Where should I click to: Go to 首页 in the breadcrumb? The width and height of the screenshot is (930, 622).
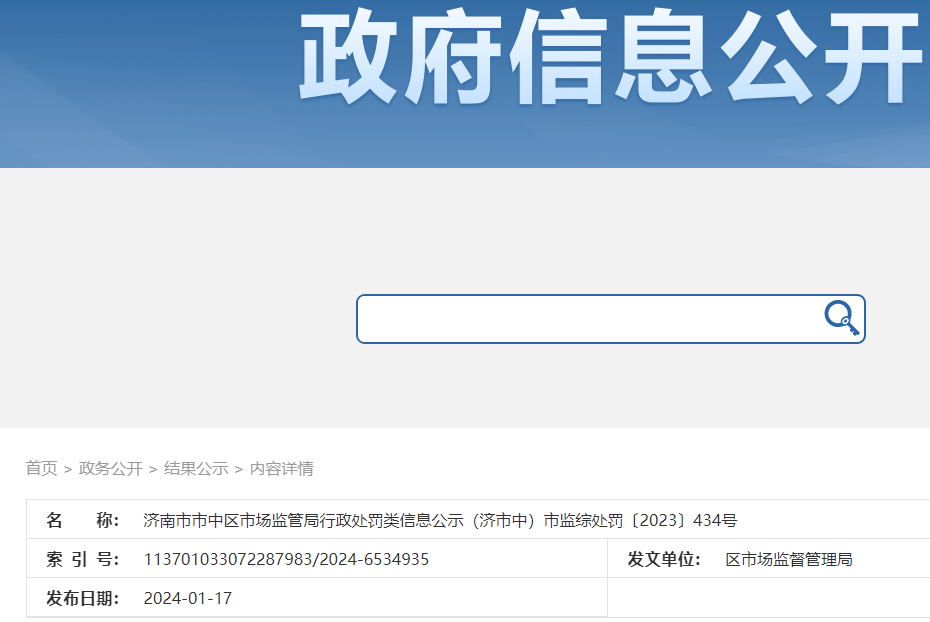[x=42, y=468]
